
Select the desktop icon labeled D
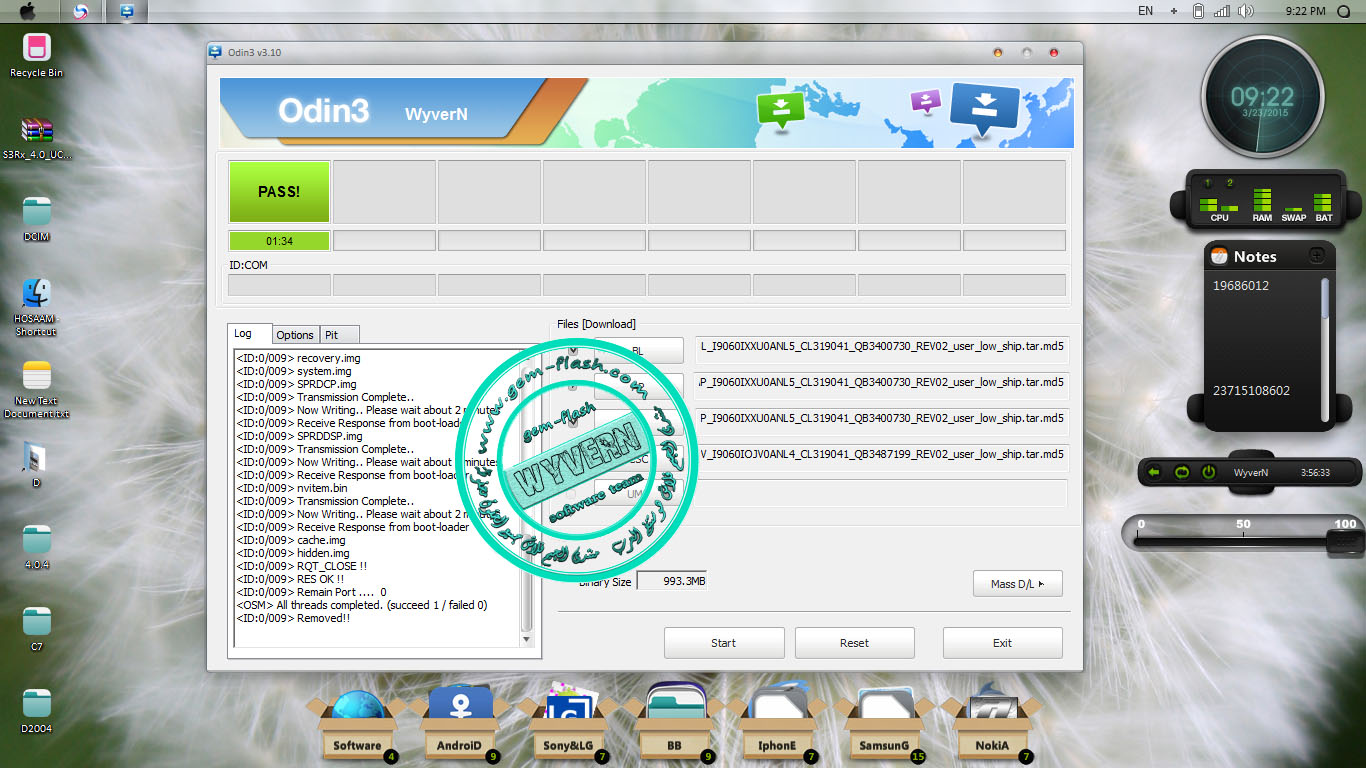pyautogui.click(x=36, y=464)
